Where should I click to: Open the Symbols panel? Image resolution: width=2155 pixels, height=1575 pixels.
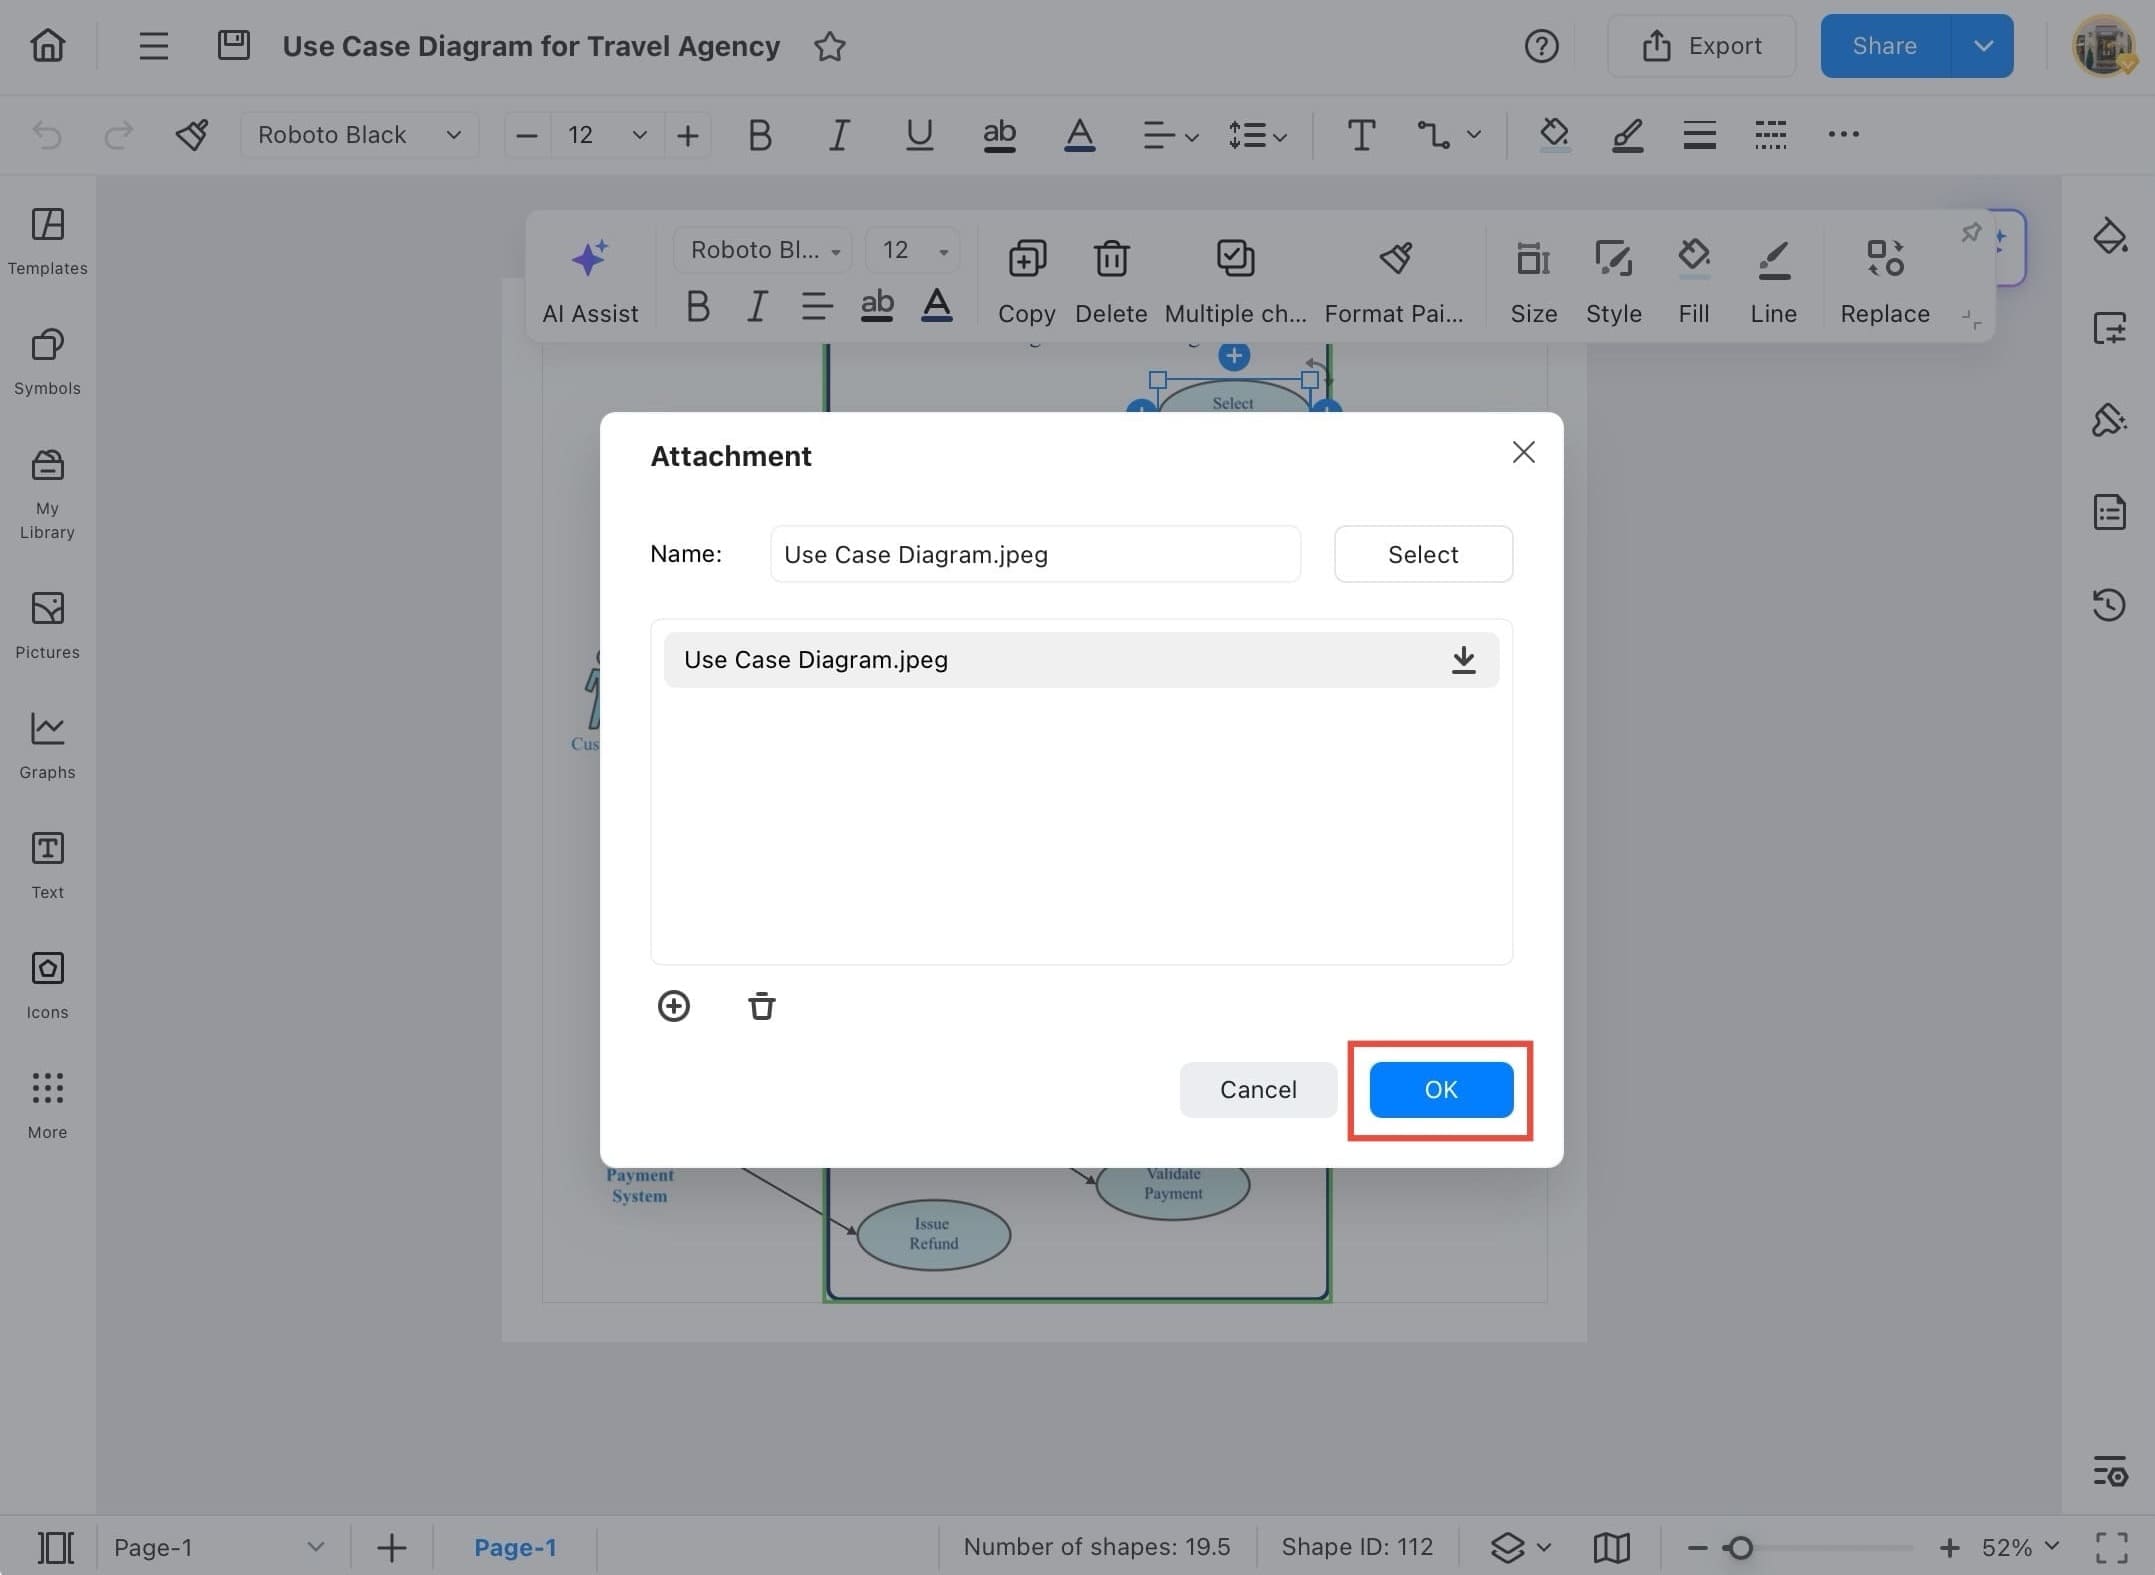pyautogui.click(x=46, y=360)
